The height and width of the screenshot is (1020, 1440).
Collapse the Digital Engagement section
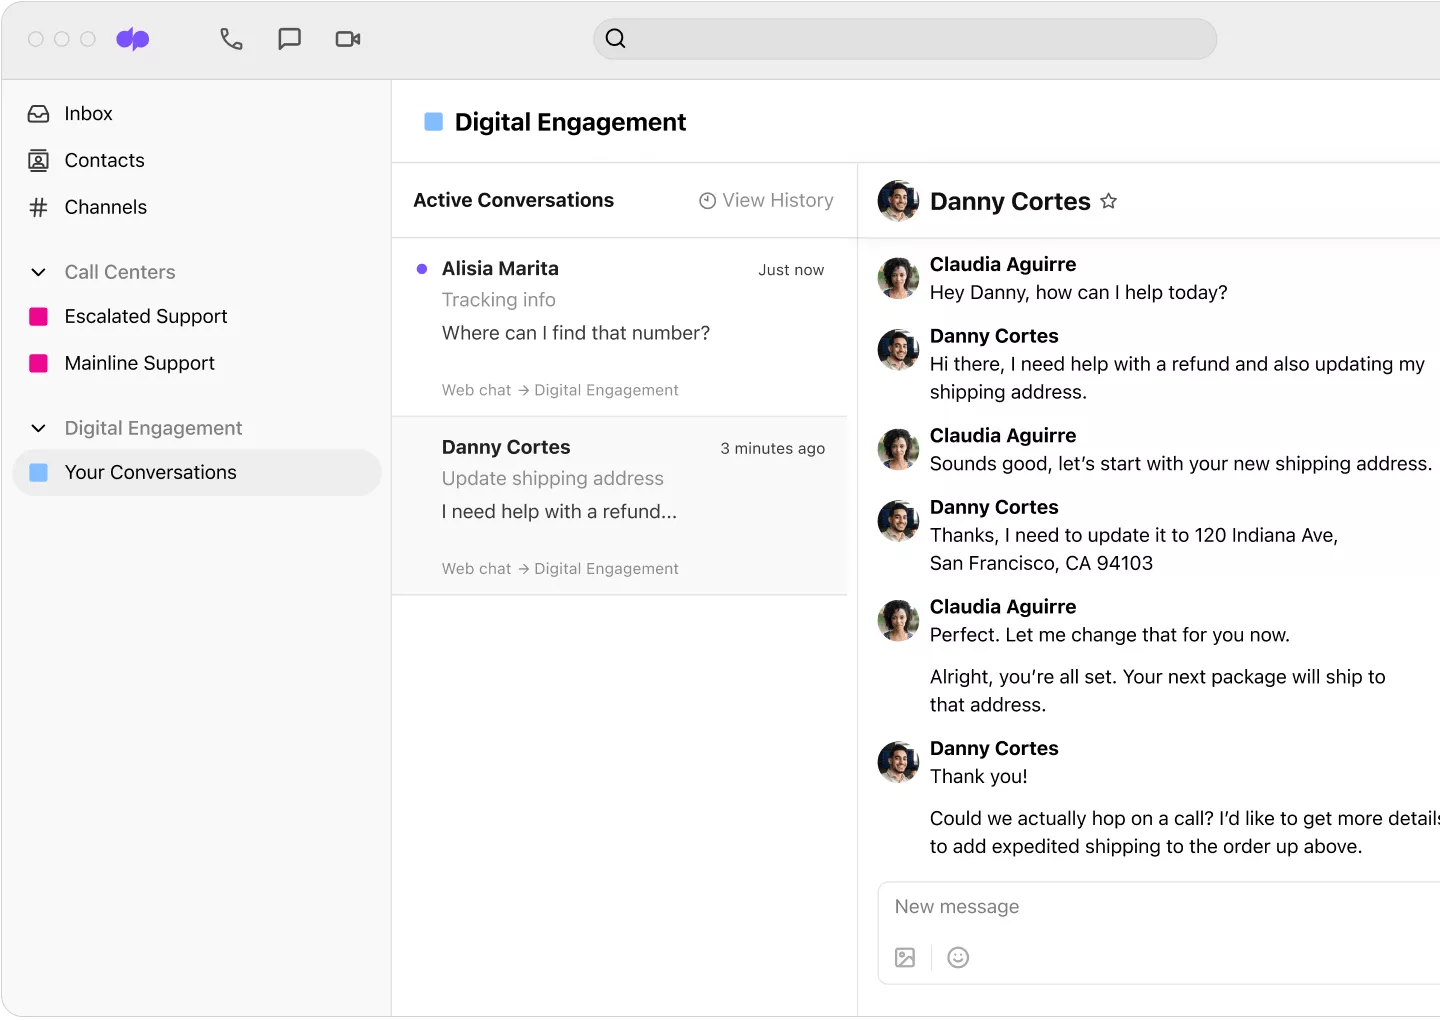[38, 428]
